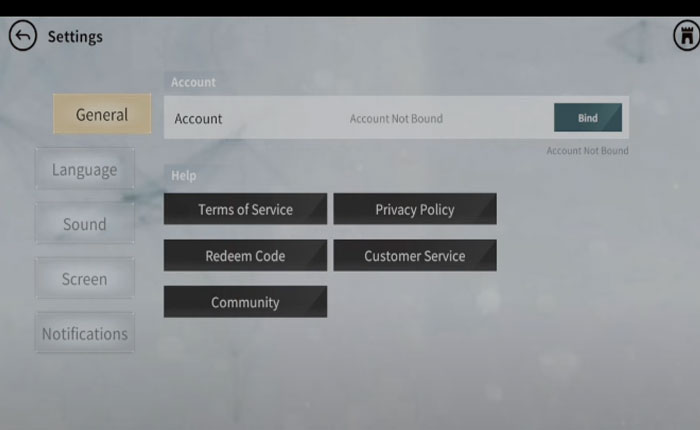This screenshot has height=430, width=700.
Task: Click the Account Not Bound status inside the row
Action: coord(396,119)
